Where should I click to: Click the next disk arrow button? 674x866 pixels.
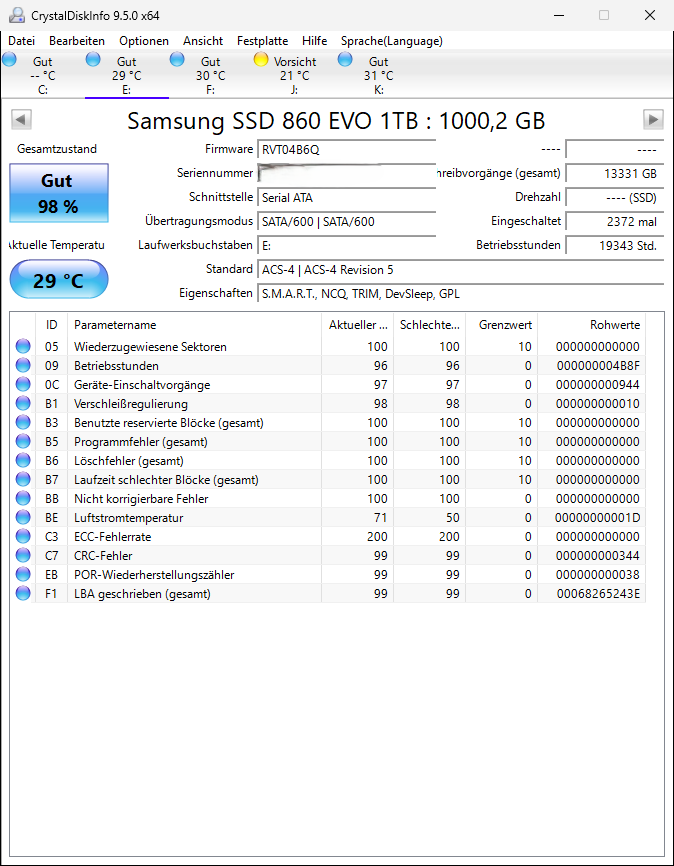click(653, 119)
